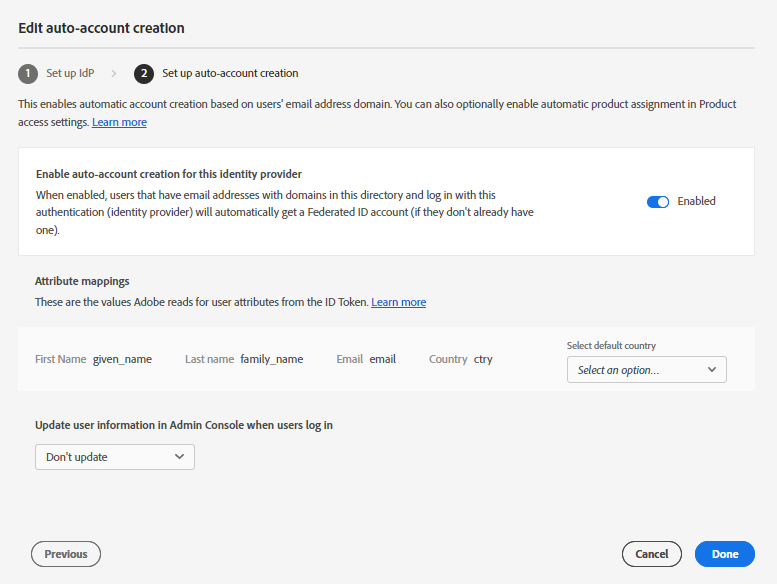
Task: Cancel the auto-account creation edit
Action: point(651,554)
